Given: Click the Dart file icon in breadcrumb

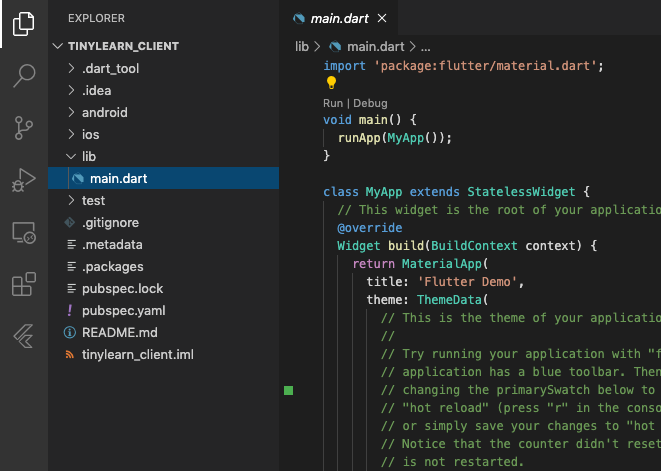Looking at the screenshot, I should point(335,46).
